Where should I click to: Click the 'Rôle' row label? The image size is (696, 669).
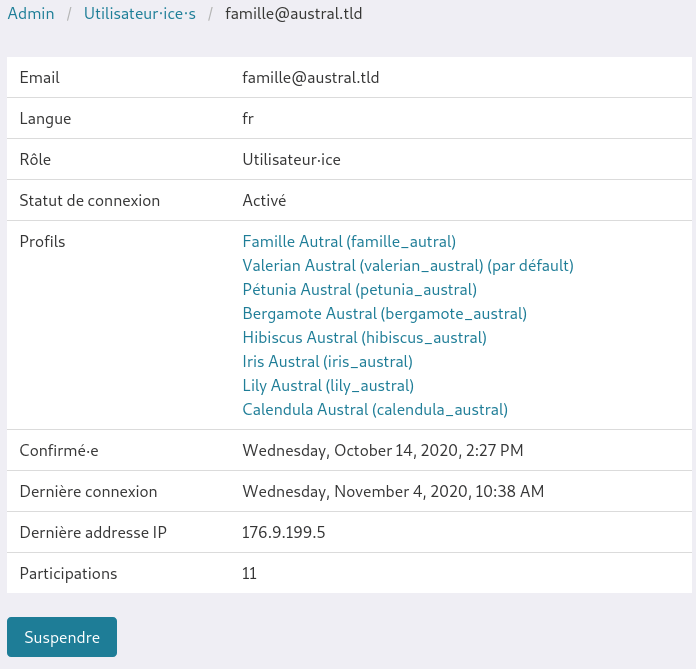click(35, 159)
